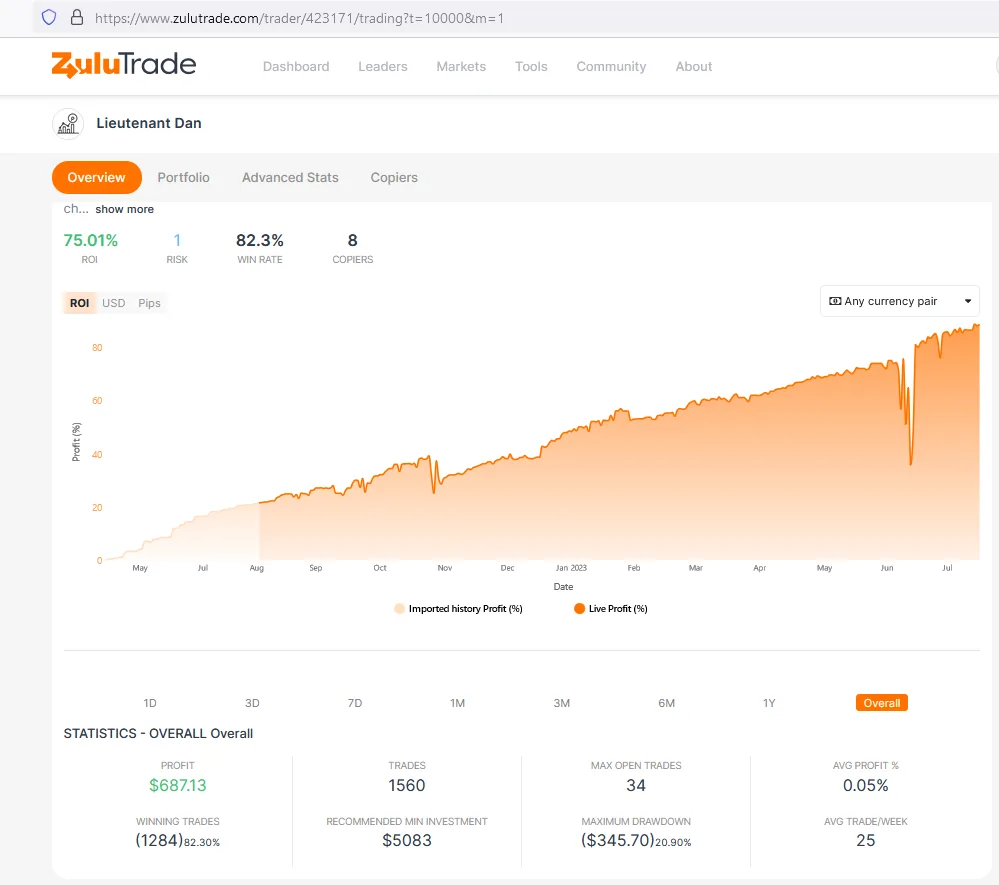The image size is (999, 885).
Task: Click the 25 avg trade/week value
Action: tap(865, 840)
